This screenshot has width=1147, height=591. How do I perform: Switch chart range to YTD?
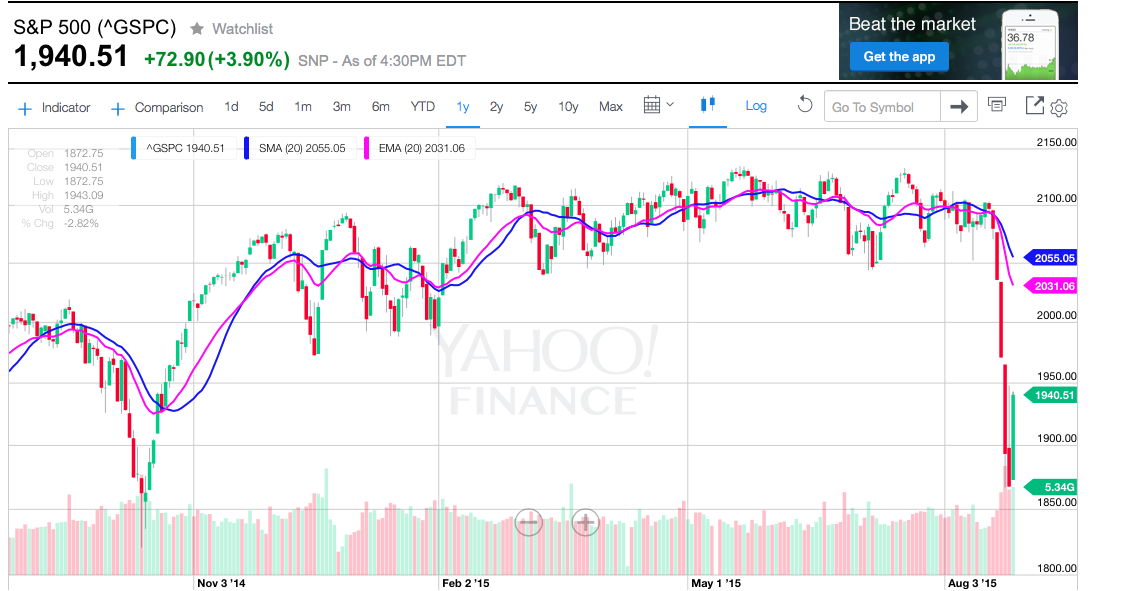click(423, 107)
